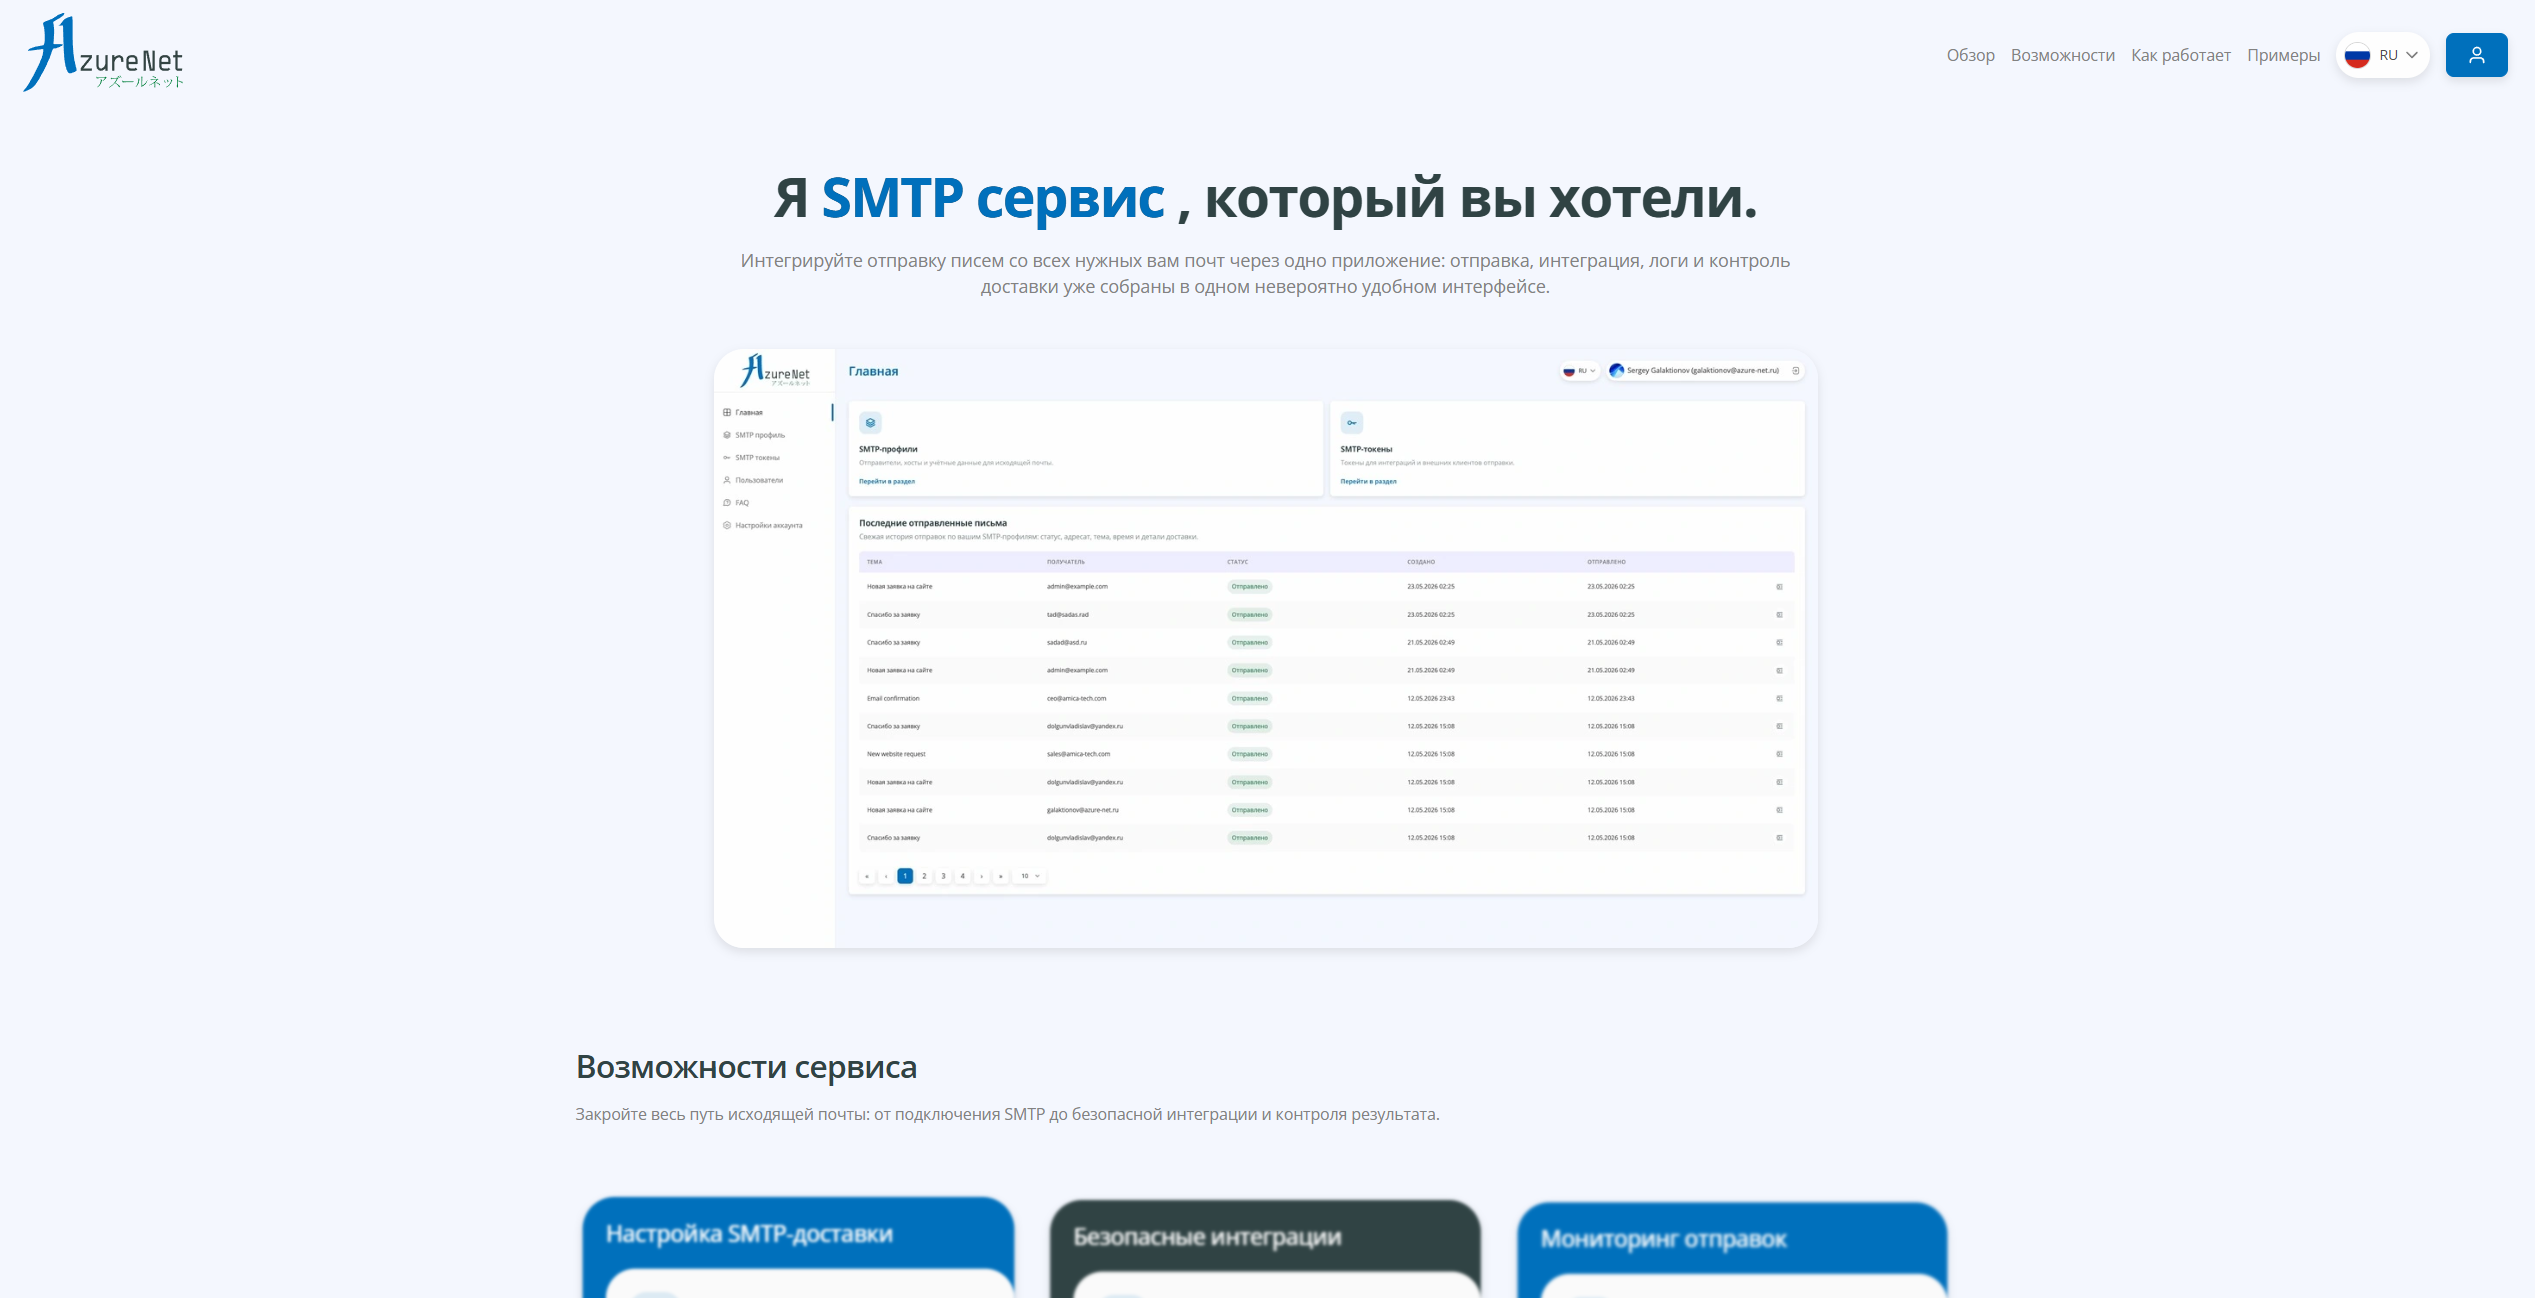The image size is (2535, 1298).
Task: Click the layered icon on the SMTP-профили card
Action: click(870, 423)
